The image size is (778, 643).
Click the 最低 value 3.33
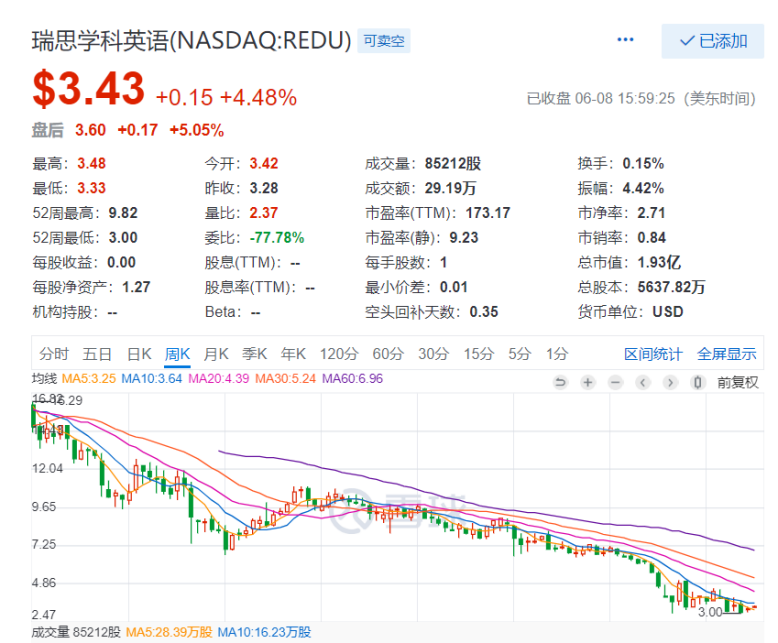pos(91,188)
